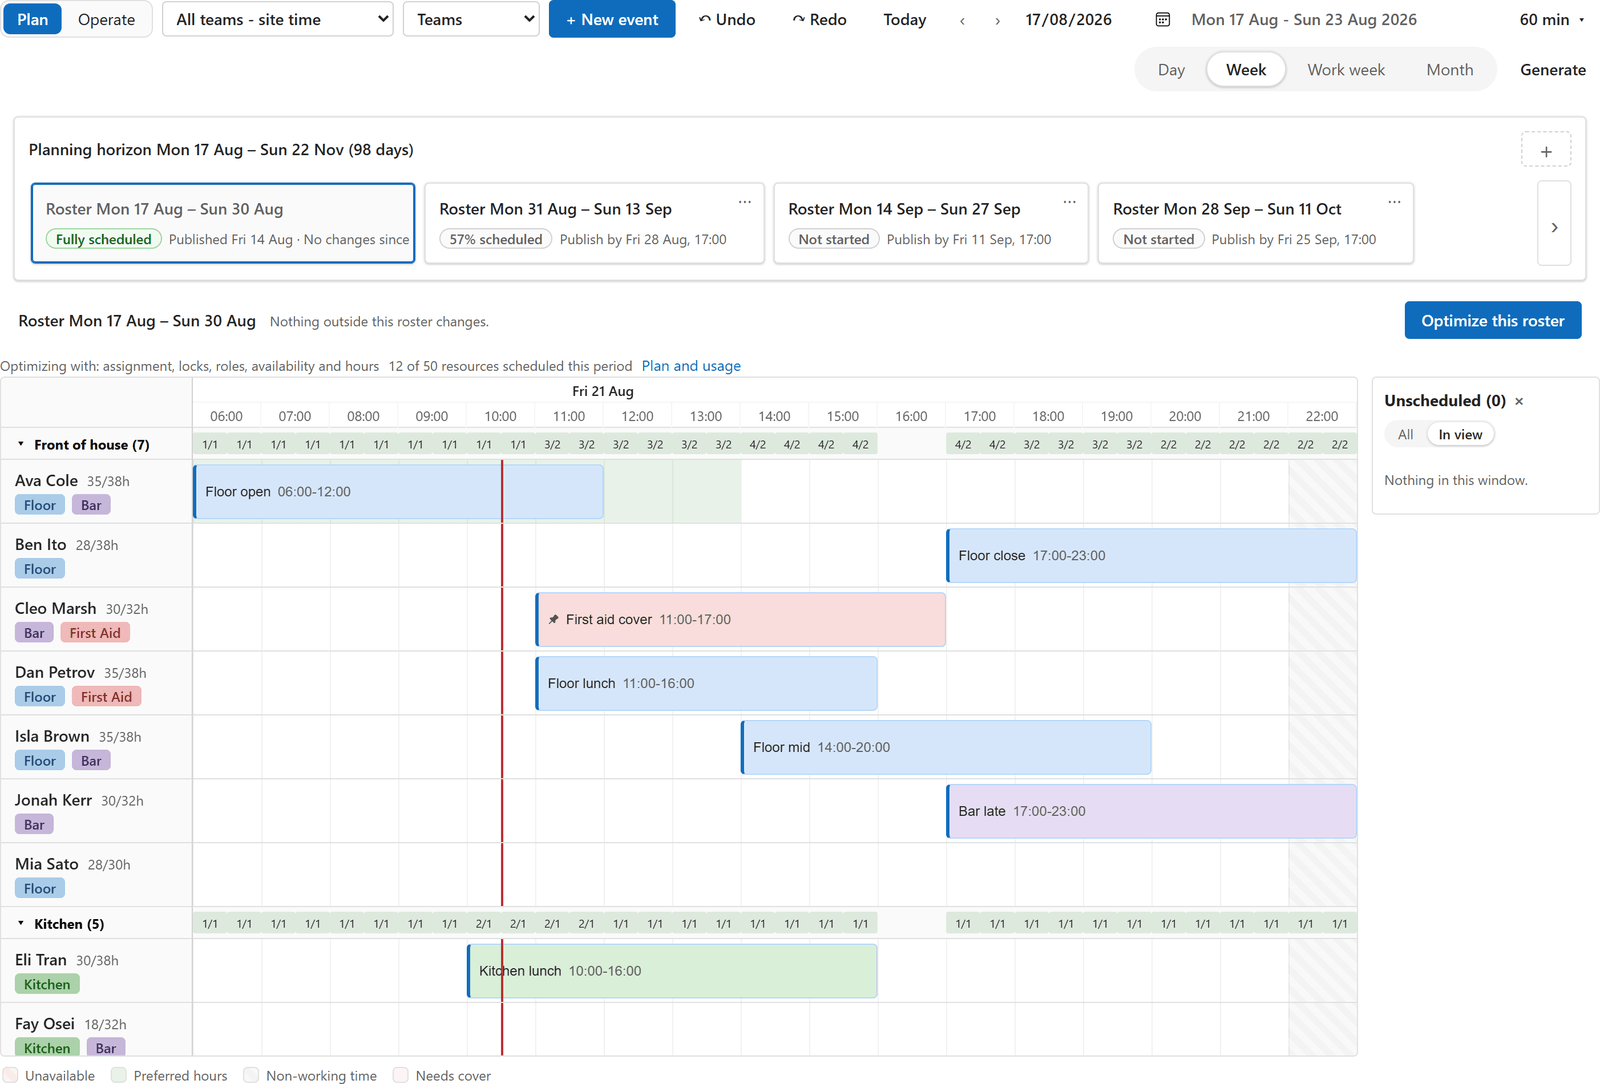This screenshot has height=1084, width=1600.
Task: Add a roster with the plus button
Action: [x=1546, y=151]
